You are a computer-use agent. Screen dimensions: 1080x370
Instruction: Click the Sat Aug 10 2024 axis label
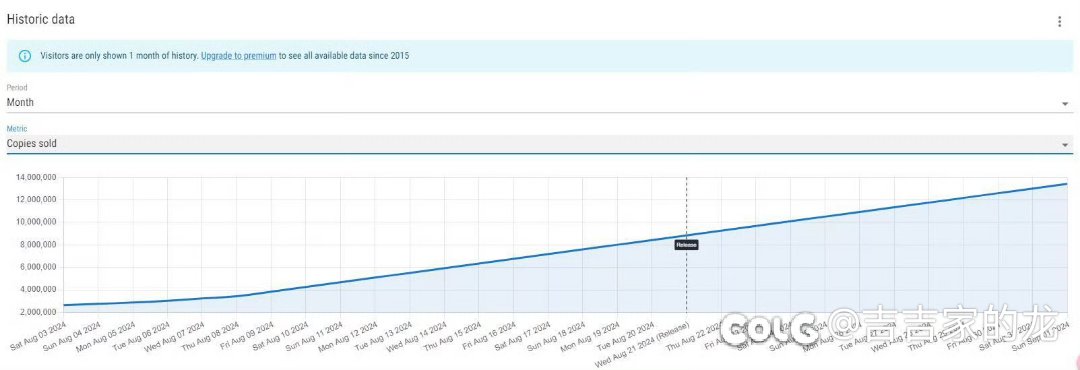pyautogui.click(x=281, y=335)
